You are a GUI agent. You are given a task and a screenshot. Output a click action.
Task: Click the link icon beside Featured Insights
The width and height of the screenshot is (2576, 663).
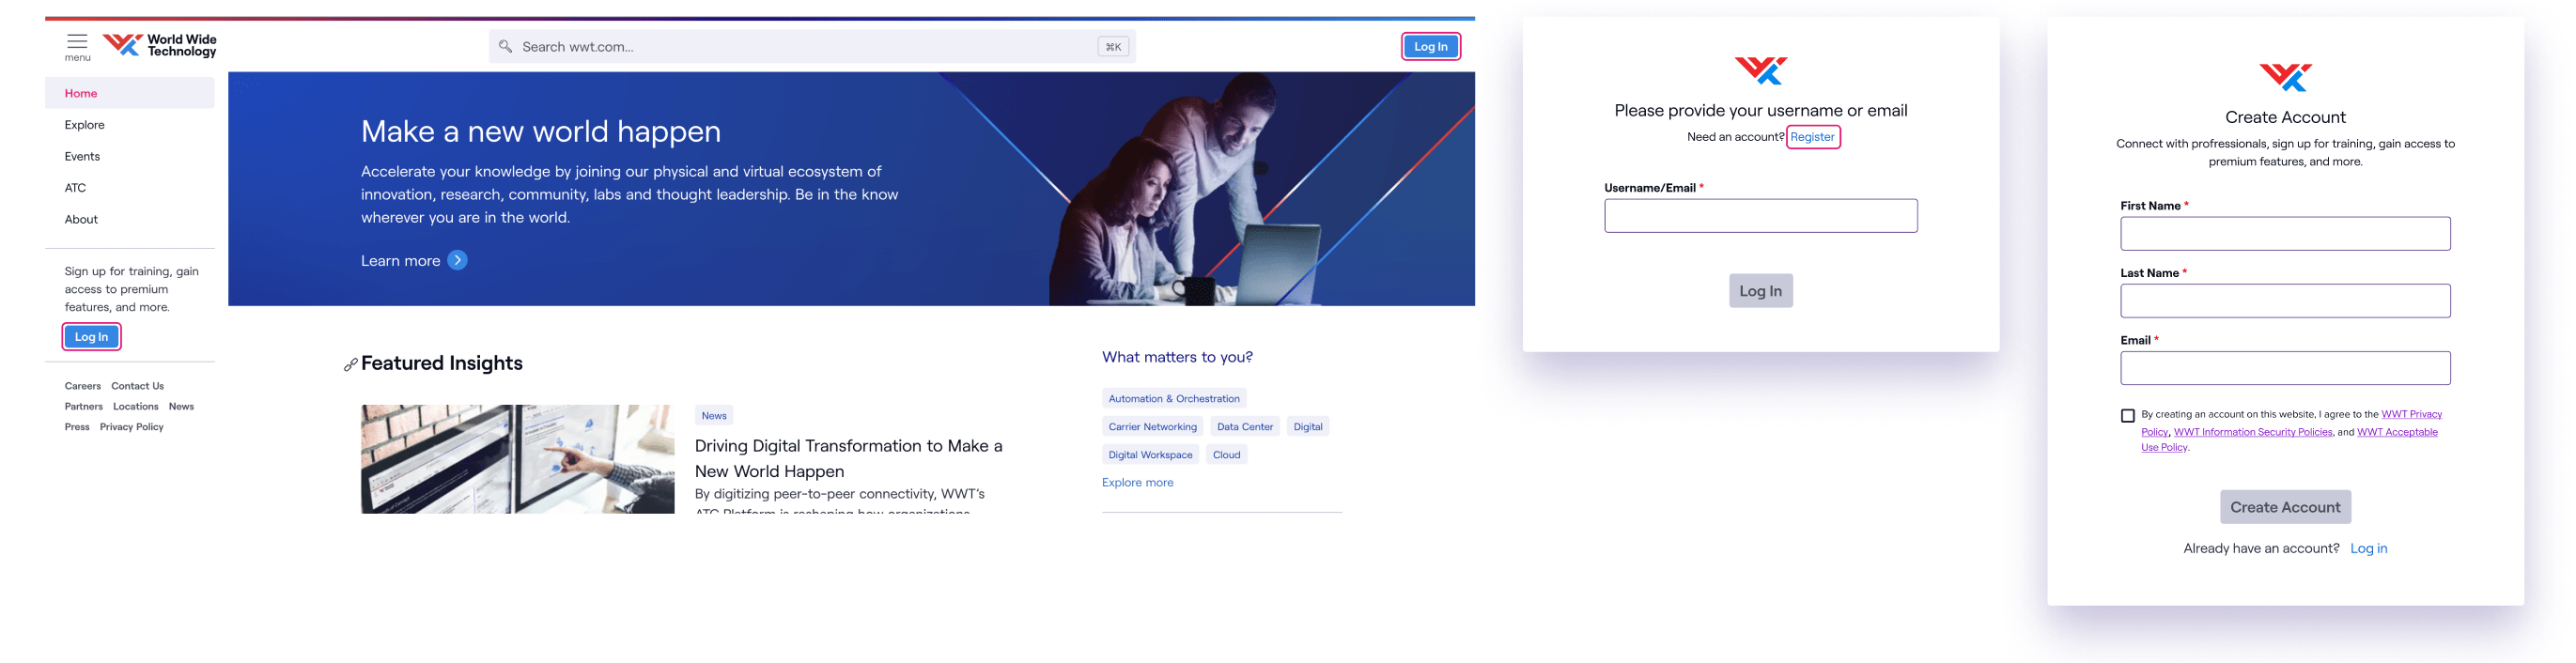350,365
